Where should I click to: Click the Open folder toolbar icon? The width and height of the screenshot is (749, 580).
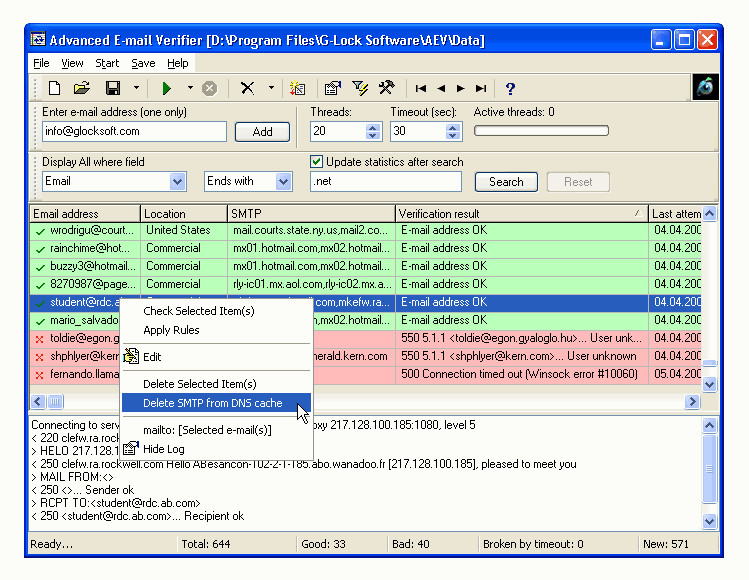pos(82,88)
